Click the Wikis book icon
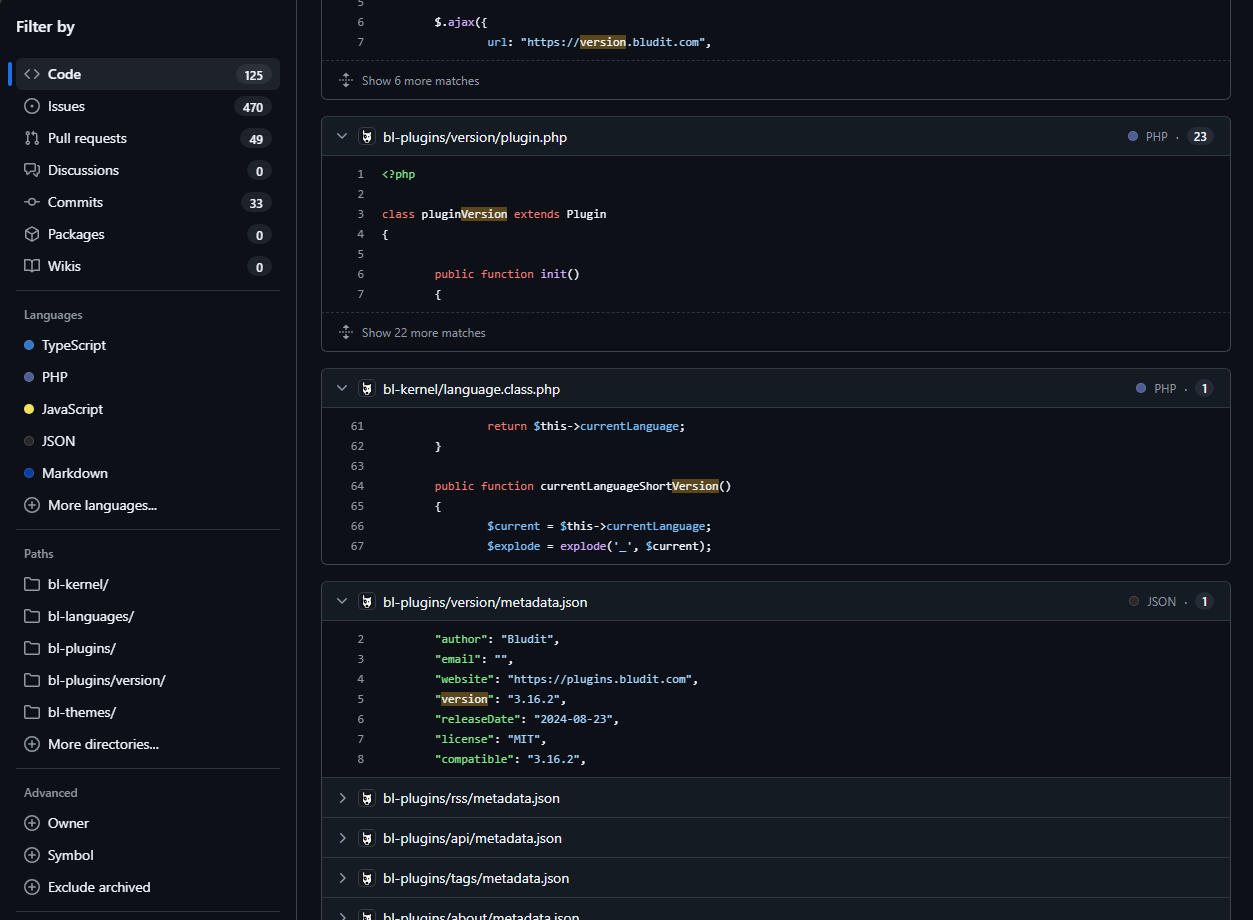Viewport: 1253px width, 920px height. point(32,266)
